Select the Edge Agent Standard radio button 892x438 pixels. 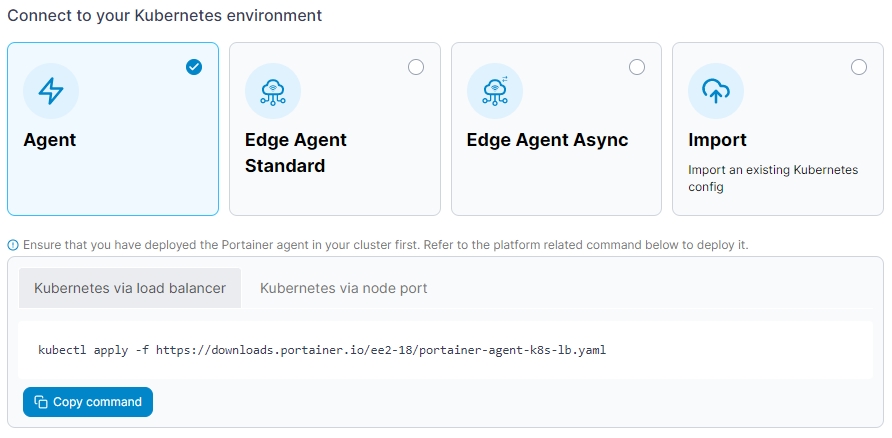tap(416, 67)
